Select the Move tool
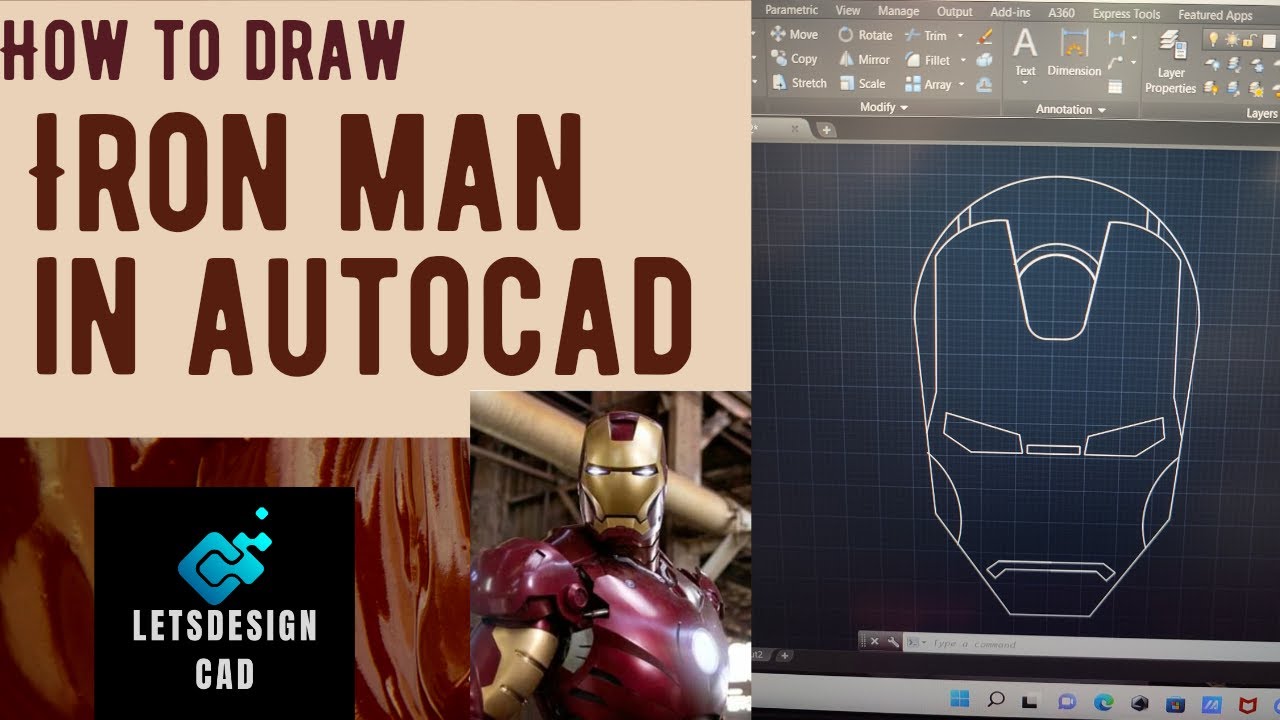 (795, 34)
